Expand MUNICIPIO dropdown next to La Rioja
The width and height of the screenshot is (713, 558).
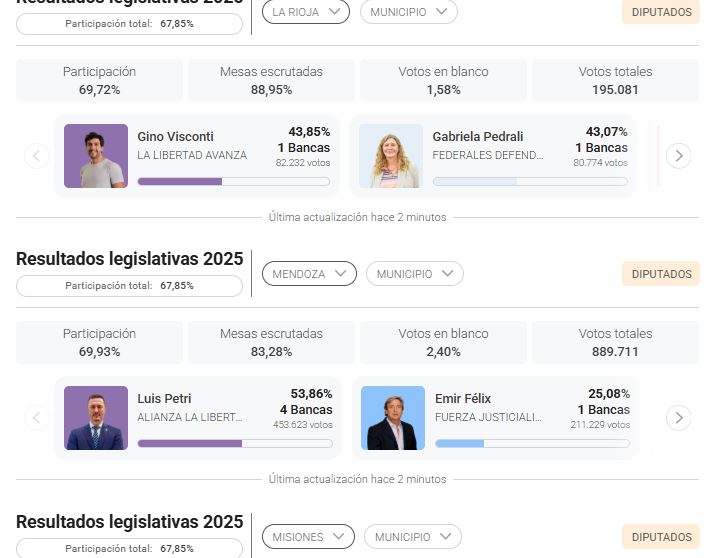[408, 12]
